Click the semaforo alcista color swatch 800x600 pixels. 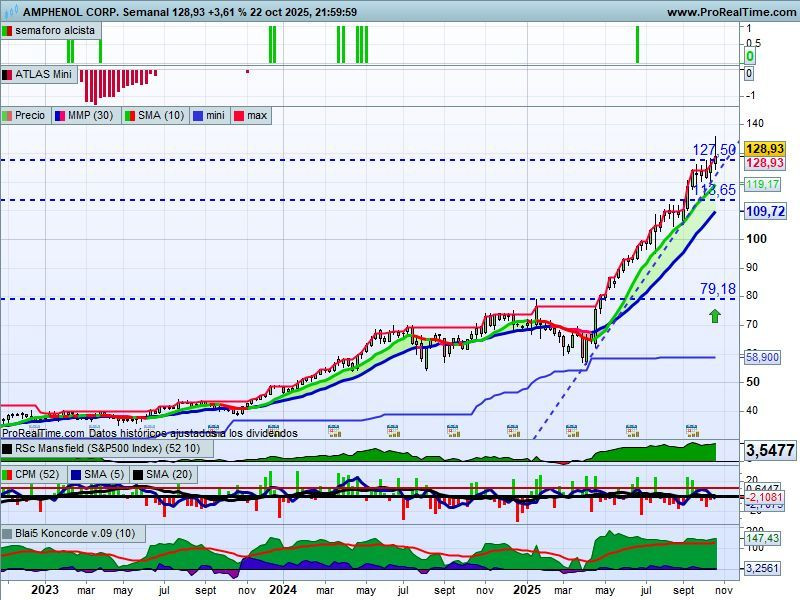tap(7, 31)
